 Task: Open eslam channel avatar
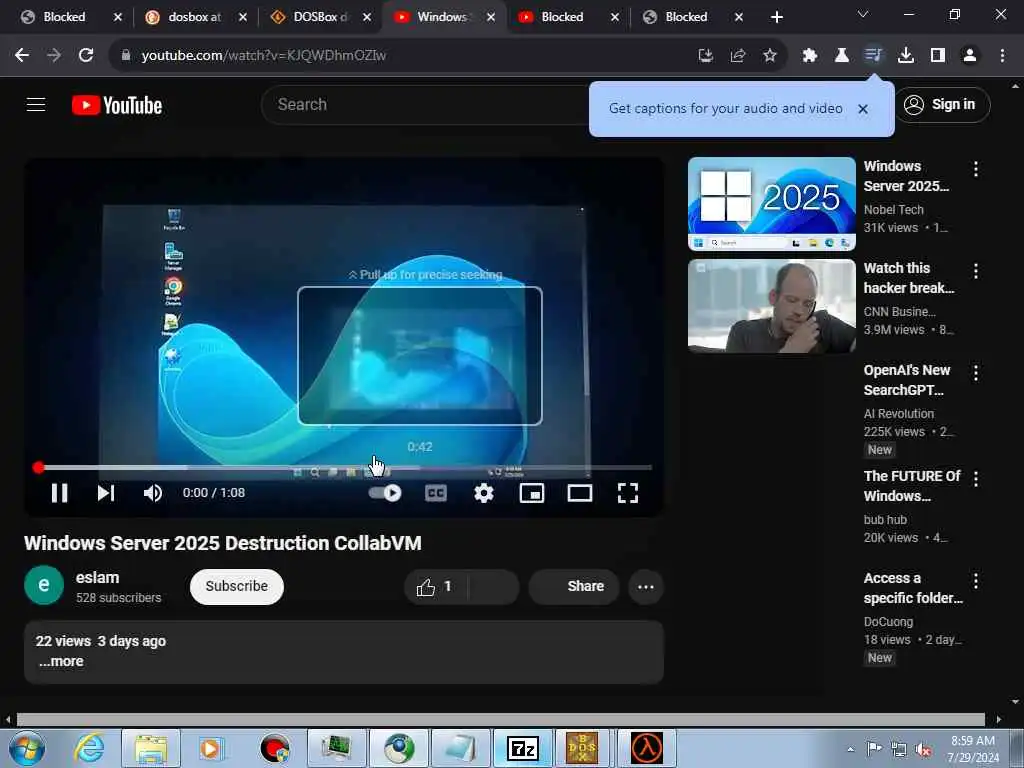44,585
